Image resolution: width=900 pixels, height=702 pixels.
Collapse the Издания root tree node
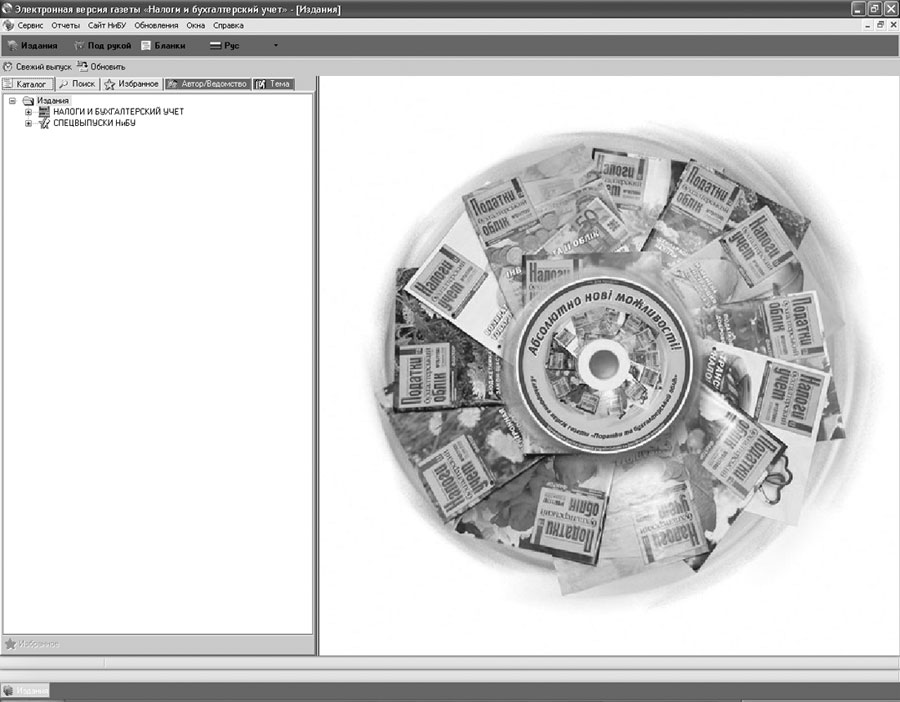coord(12,101)
